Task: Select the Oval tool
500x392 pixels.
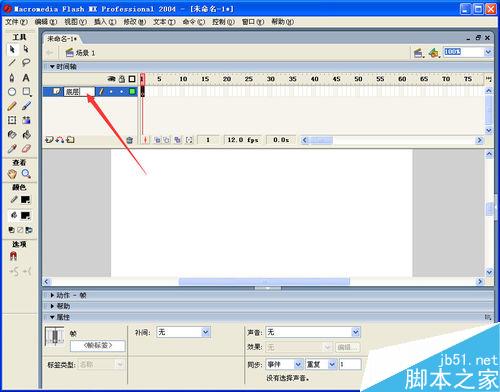Action: (x=12, y=92)
